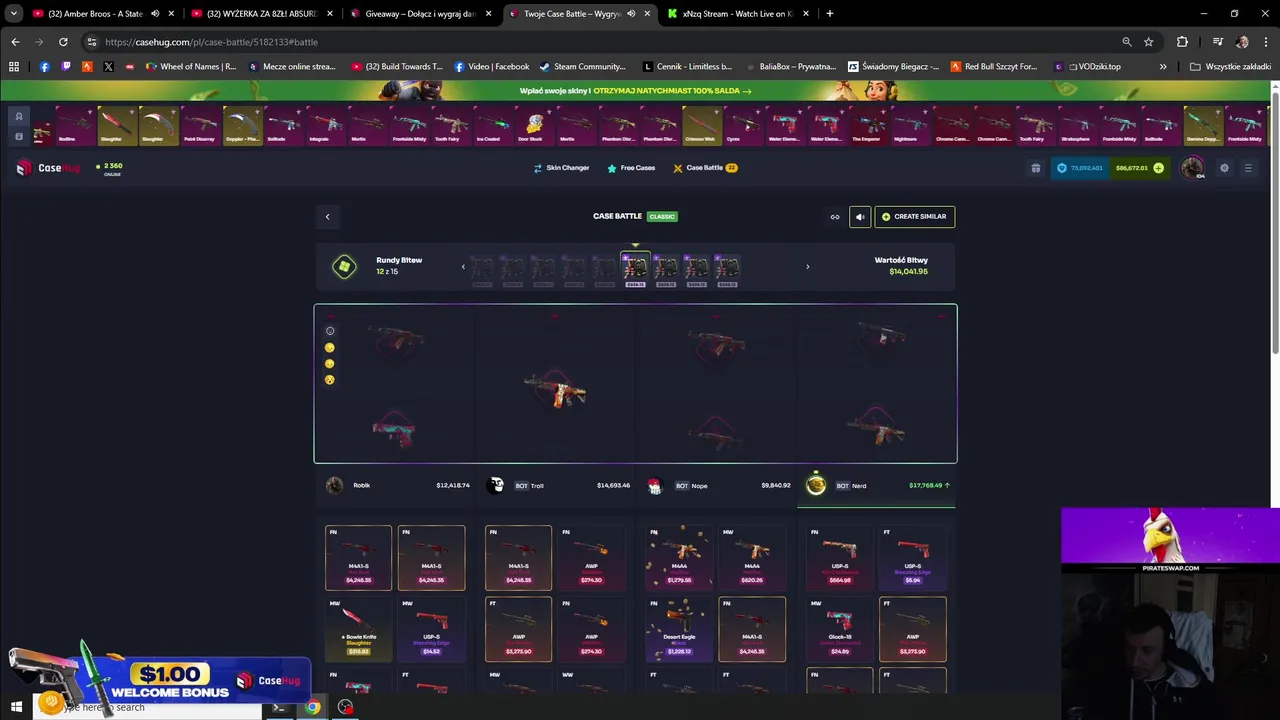
Task: Select Robik's Bowie Knife Slaughter drop
Action: coord(358,629)
